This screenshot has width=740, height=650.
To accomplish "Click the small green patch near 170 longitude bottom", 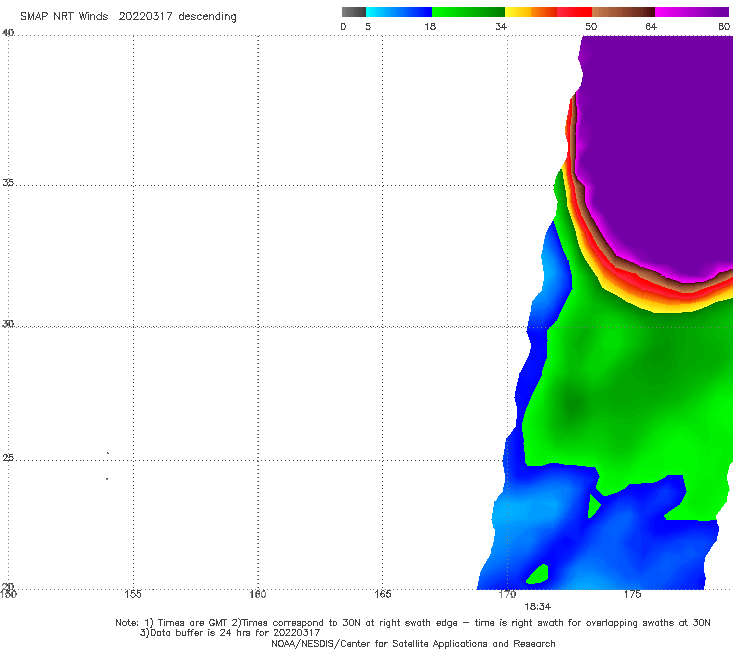I will (538, 574).
